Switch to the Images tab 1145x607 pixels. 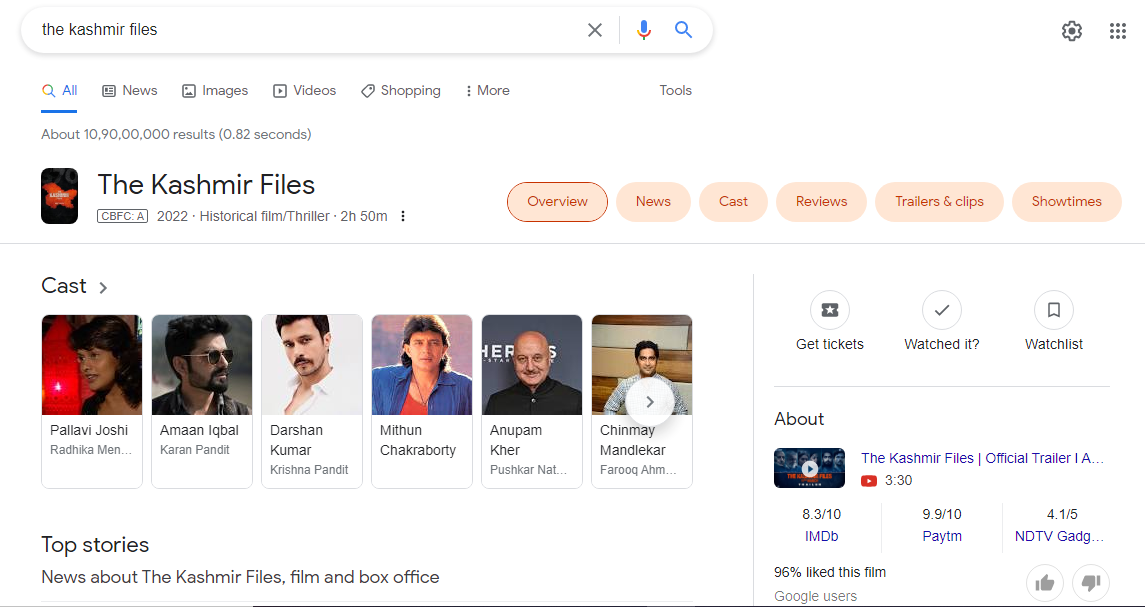[x=215, y=90]
